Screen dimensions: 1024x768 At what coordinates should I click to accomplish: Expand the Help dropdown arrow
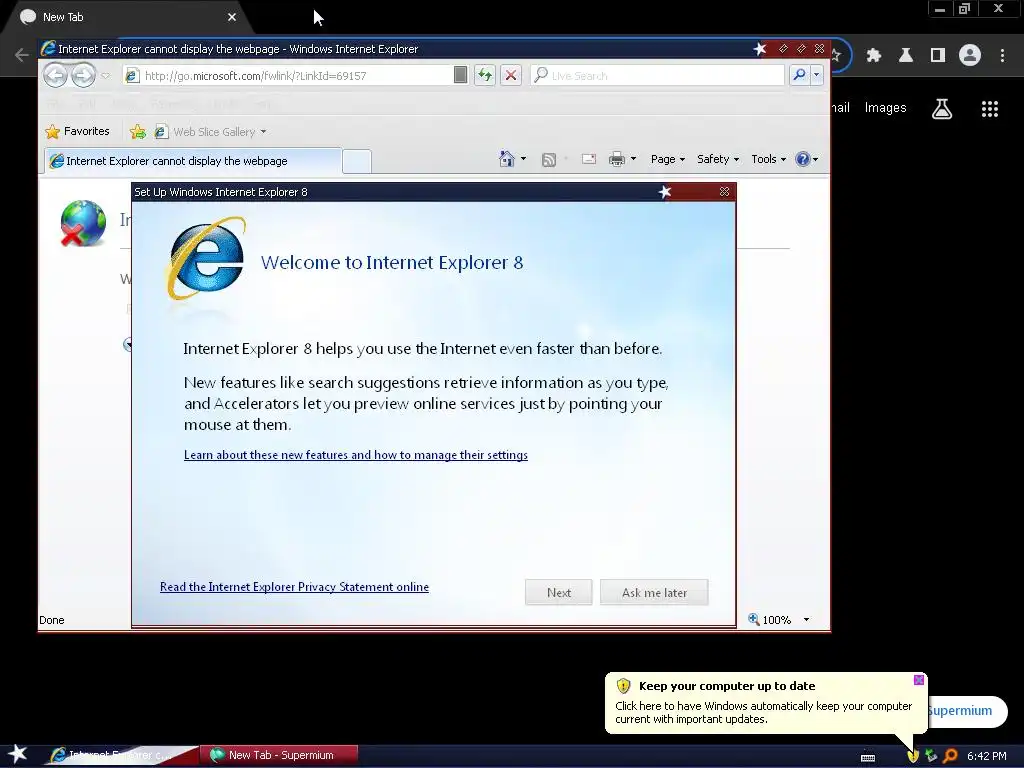pos(815,159)
